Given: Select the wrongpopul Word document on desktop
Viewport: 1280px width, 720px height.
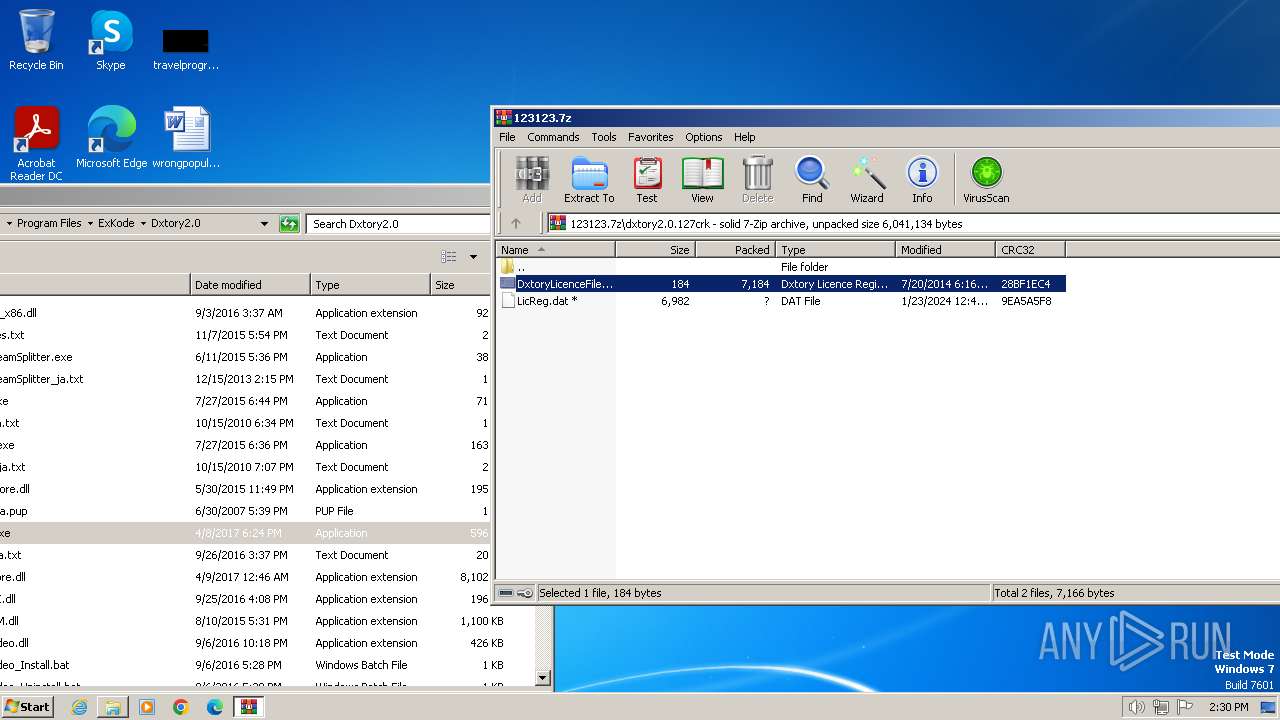Looking at the screenshot, I should tap(186, 137).
